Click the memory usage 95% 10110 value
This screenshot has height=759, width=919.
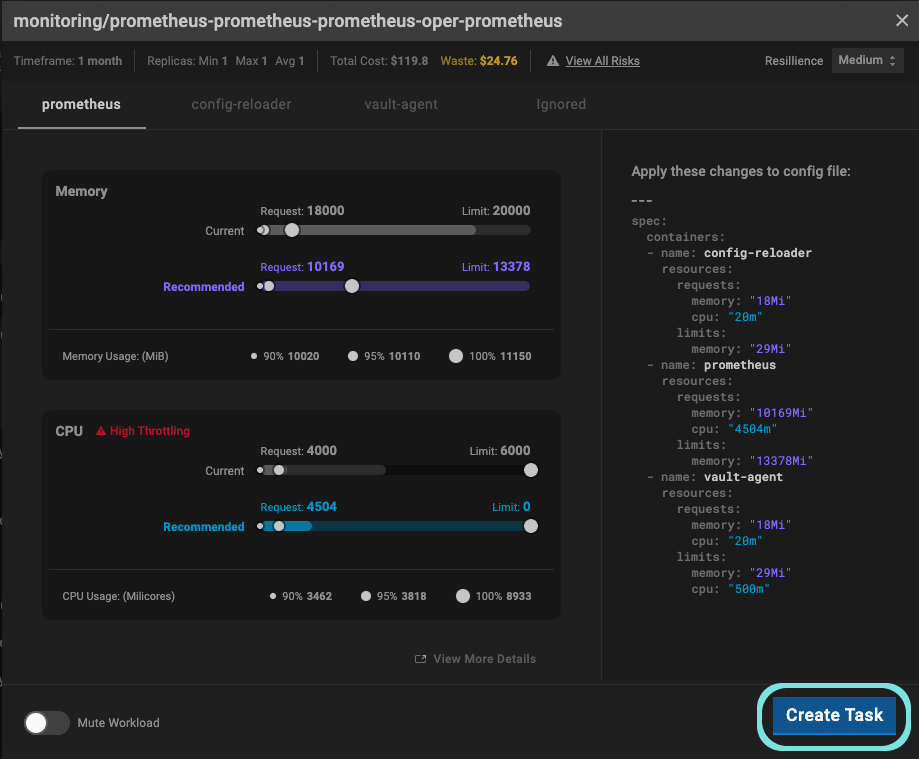pyautogui.click(x=392, y=356)
